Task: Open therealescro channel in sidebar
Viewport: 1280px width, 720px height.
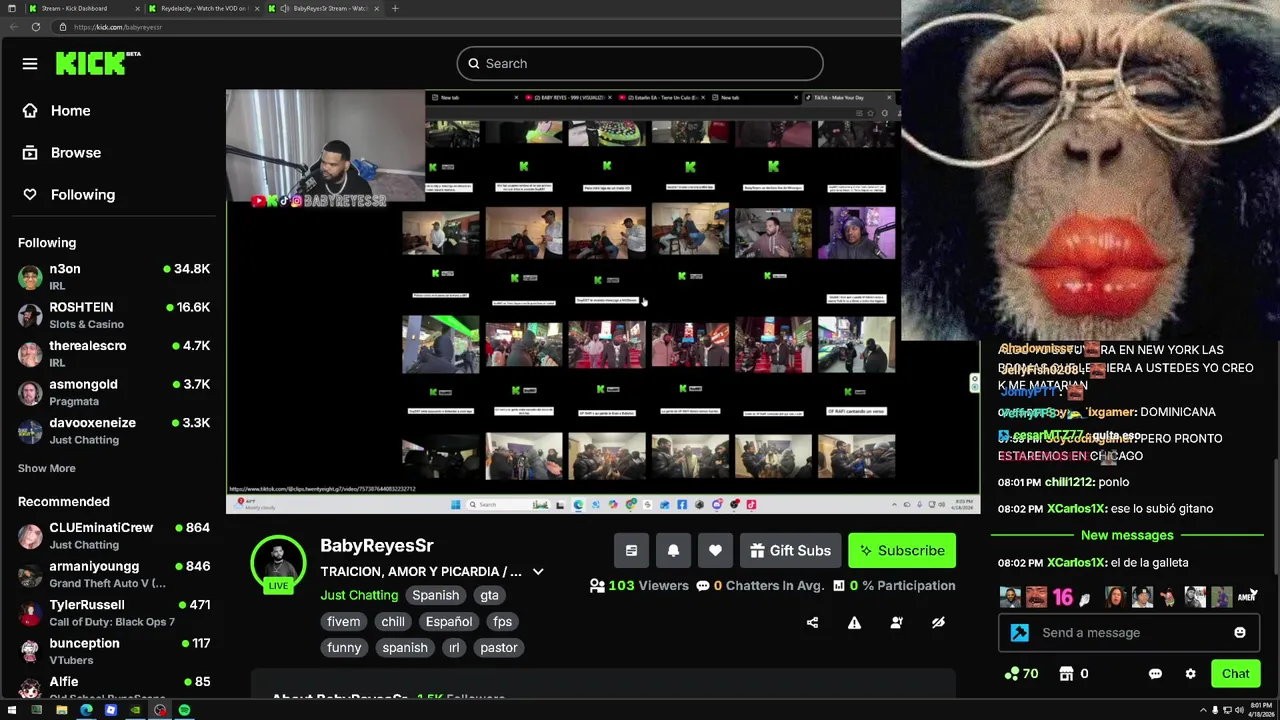Action: point(114,354)
